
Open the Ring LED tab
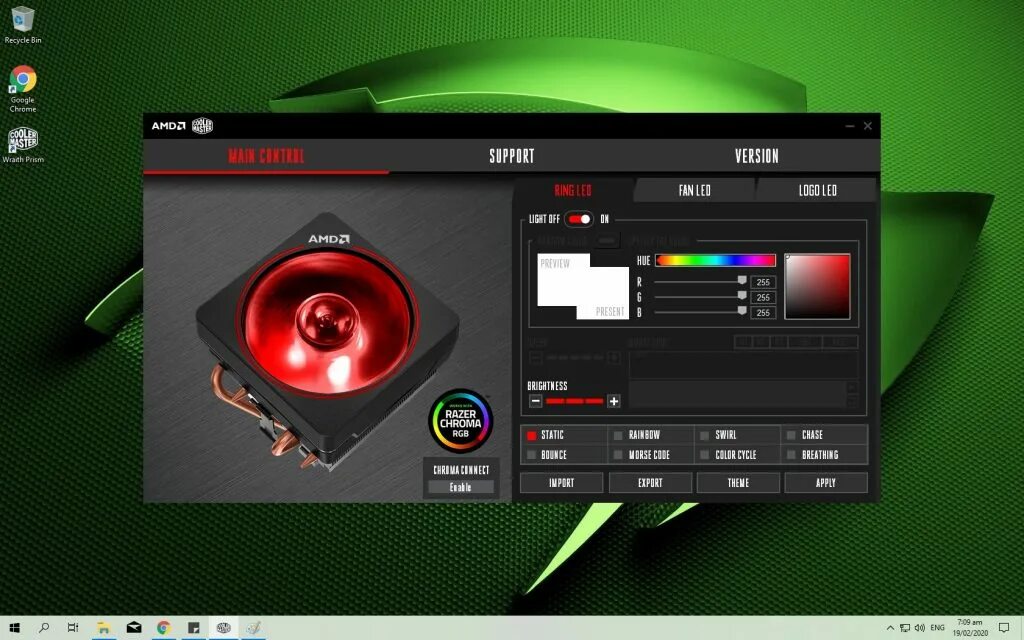pyautogui.click(x=573, y=190)
